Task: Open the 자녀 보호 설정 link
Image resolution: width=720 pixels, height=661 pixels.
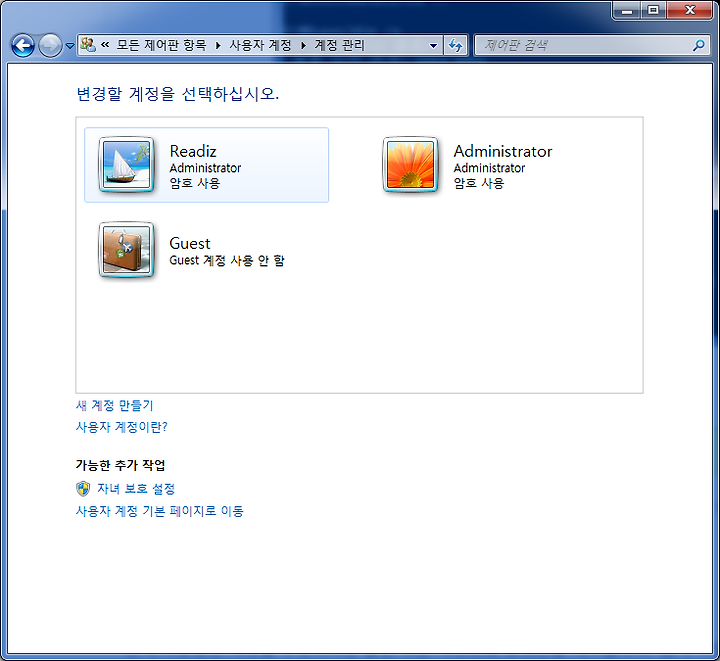Action: click(x=136, y=489)
